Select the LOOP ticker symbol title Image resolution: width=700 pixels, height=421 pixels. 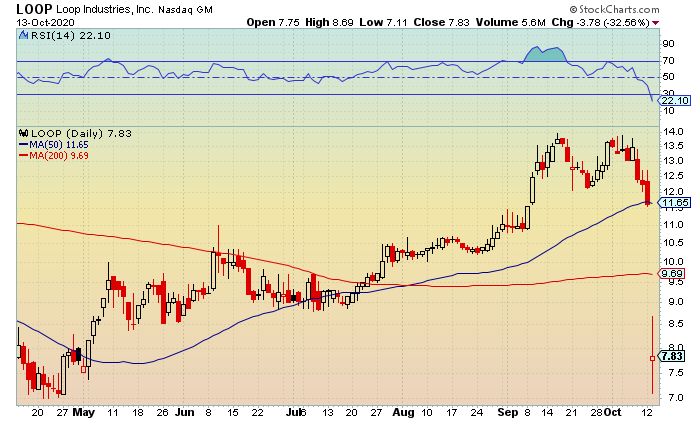tap(34, 8)
